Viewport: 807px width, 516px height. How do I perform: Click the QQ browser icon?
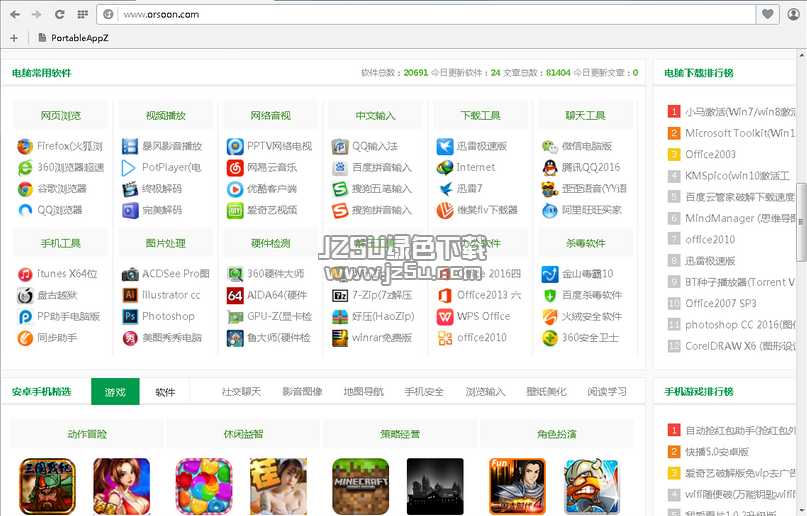(x=25, y=210)
